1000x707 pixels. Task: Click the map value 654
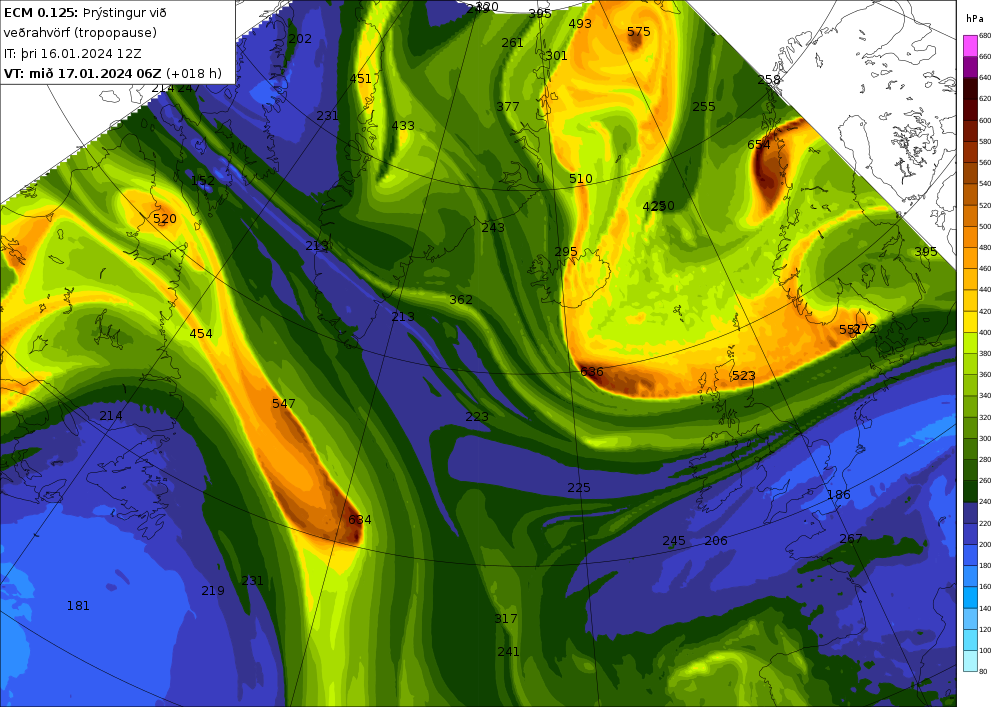tap(759, 145)
